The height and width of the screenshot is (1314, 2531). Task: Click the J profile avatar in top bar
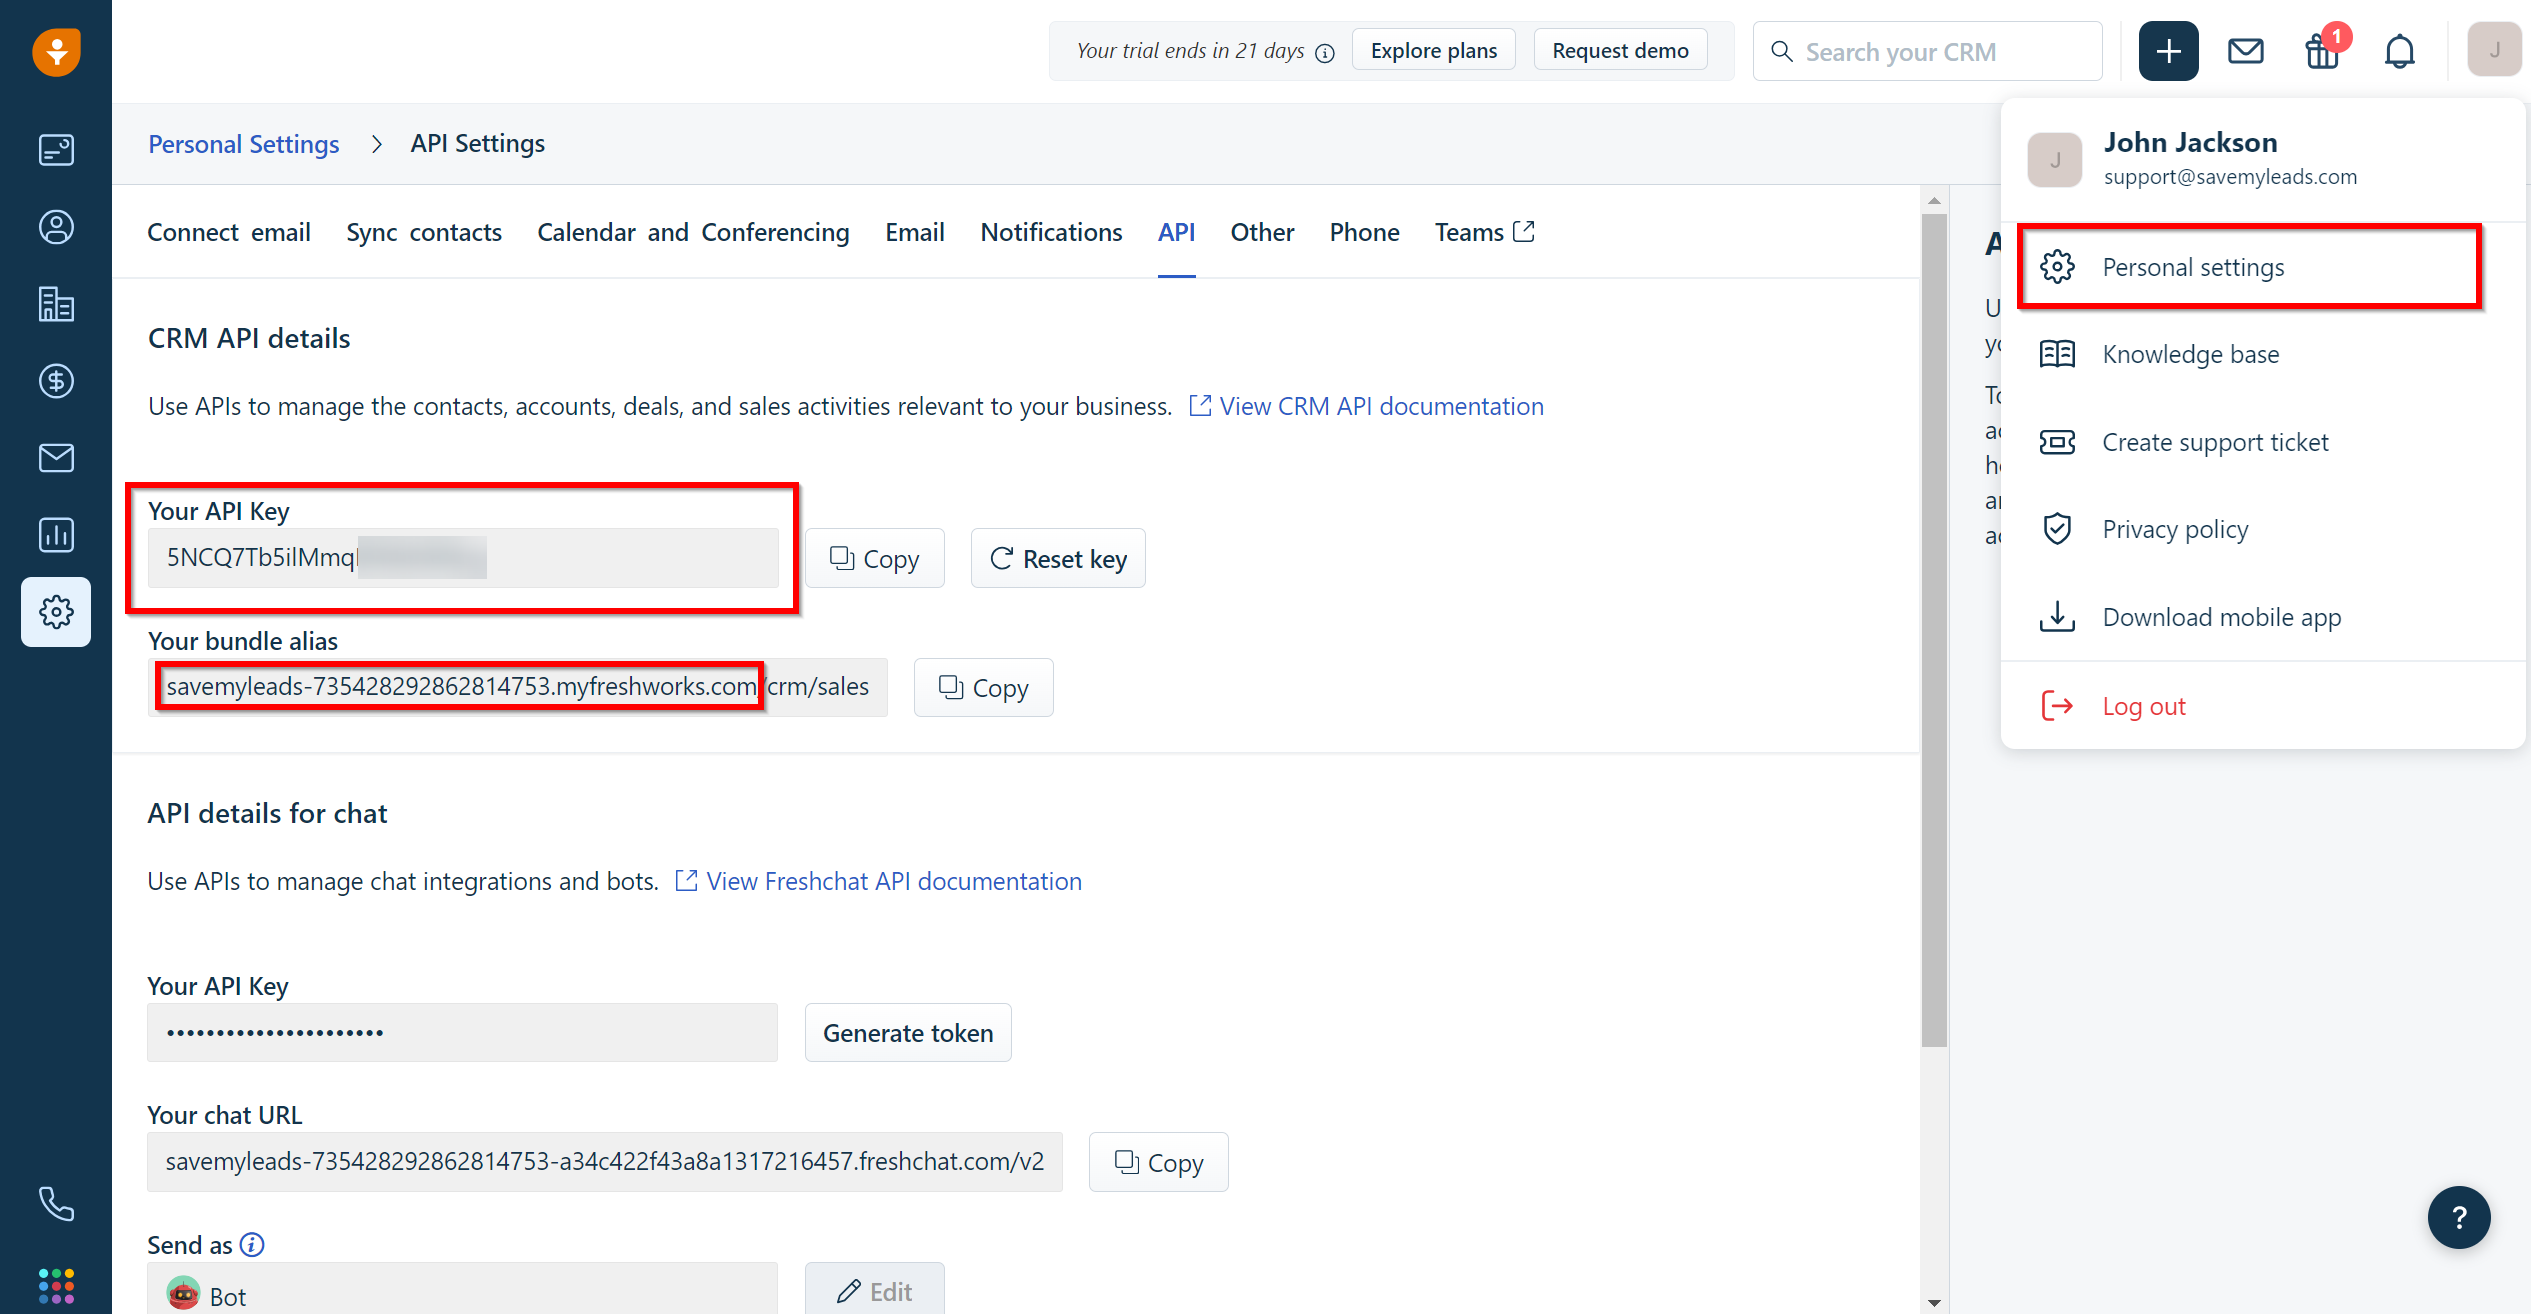click(2494, 50)
